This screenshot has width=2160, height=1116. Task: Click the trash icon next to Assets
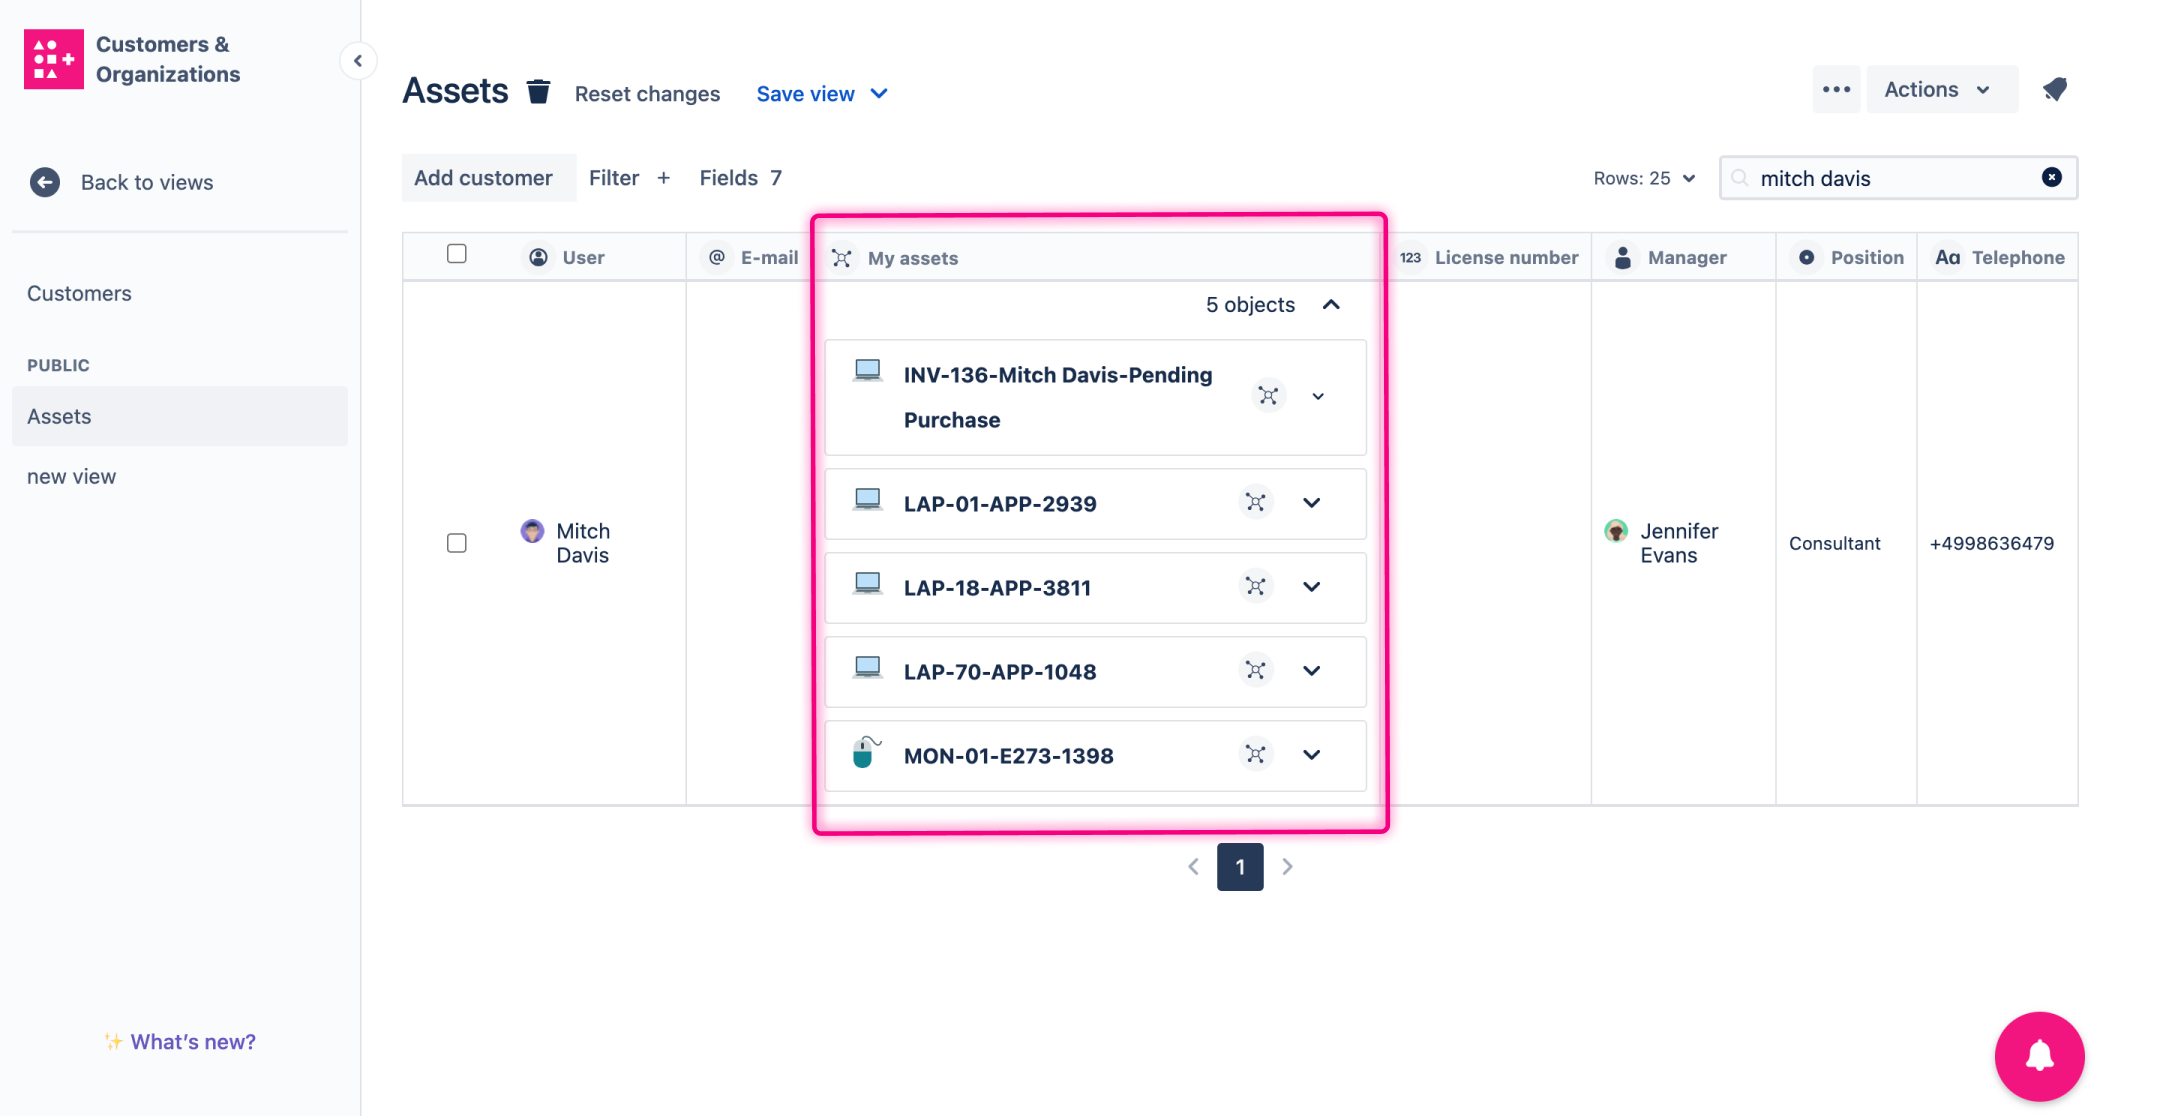pos(538,92)
